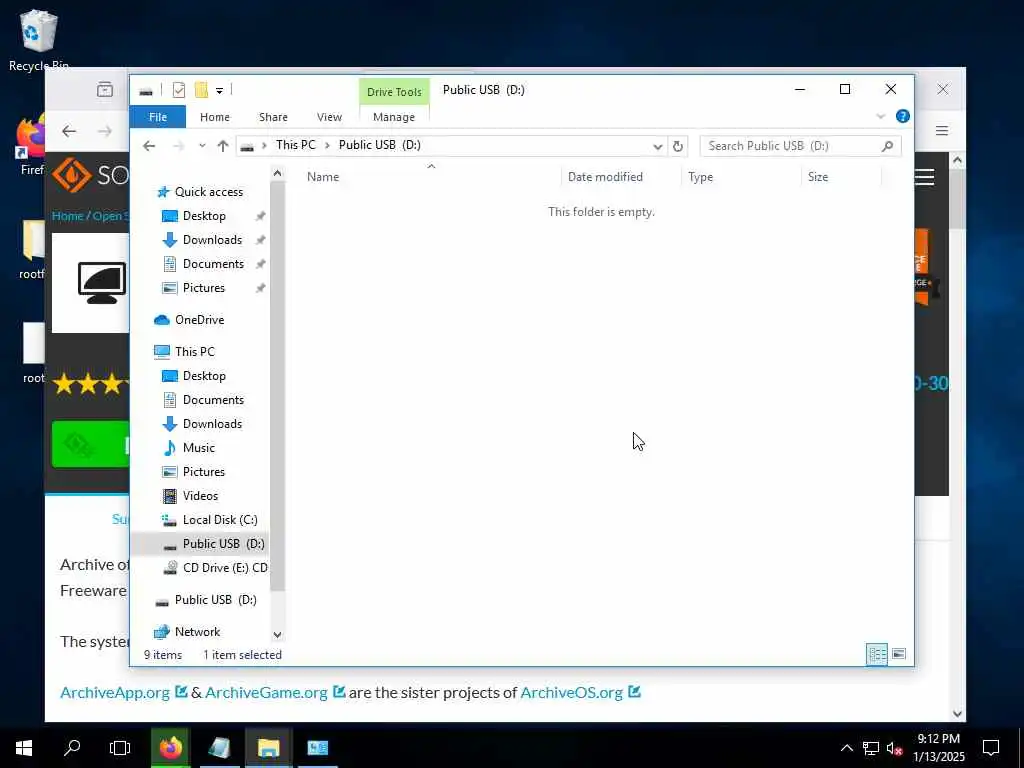
Task: Click the Explorer Back arrow button
Action: click(149, 146)
